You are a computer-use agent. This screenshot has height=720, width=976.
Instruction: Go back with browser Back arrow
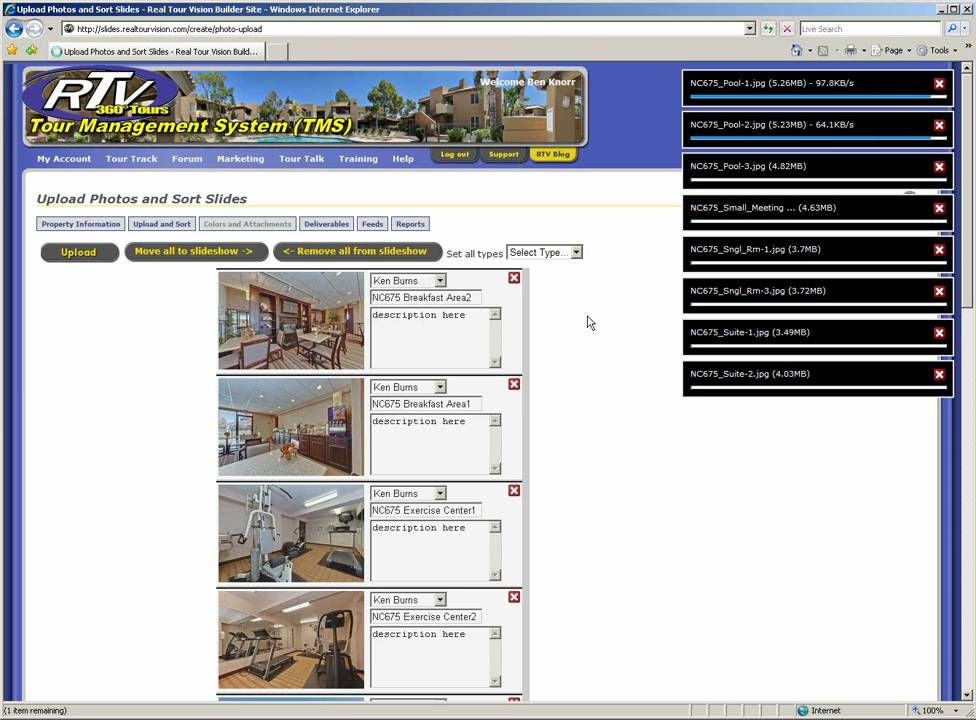[14, 29]
